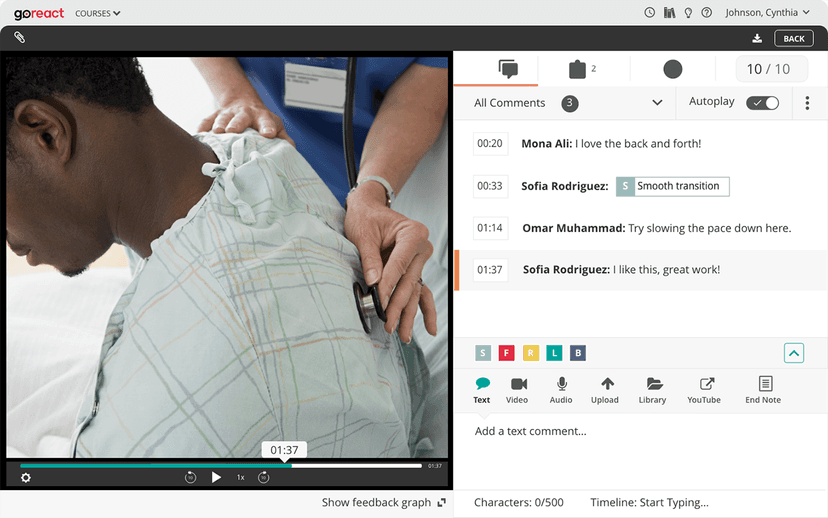Open the help question mark icon
The image size is (828, 518).
(707, 13)
